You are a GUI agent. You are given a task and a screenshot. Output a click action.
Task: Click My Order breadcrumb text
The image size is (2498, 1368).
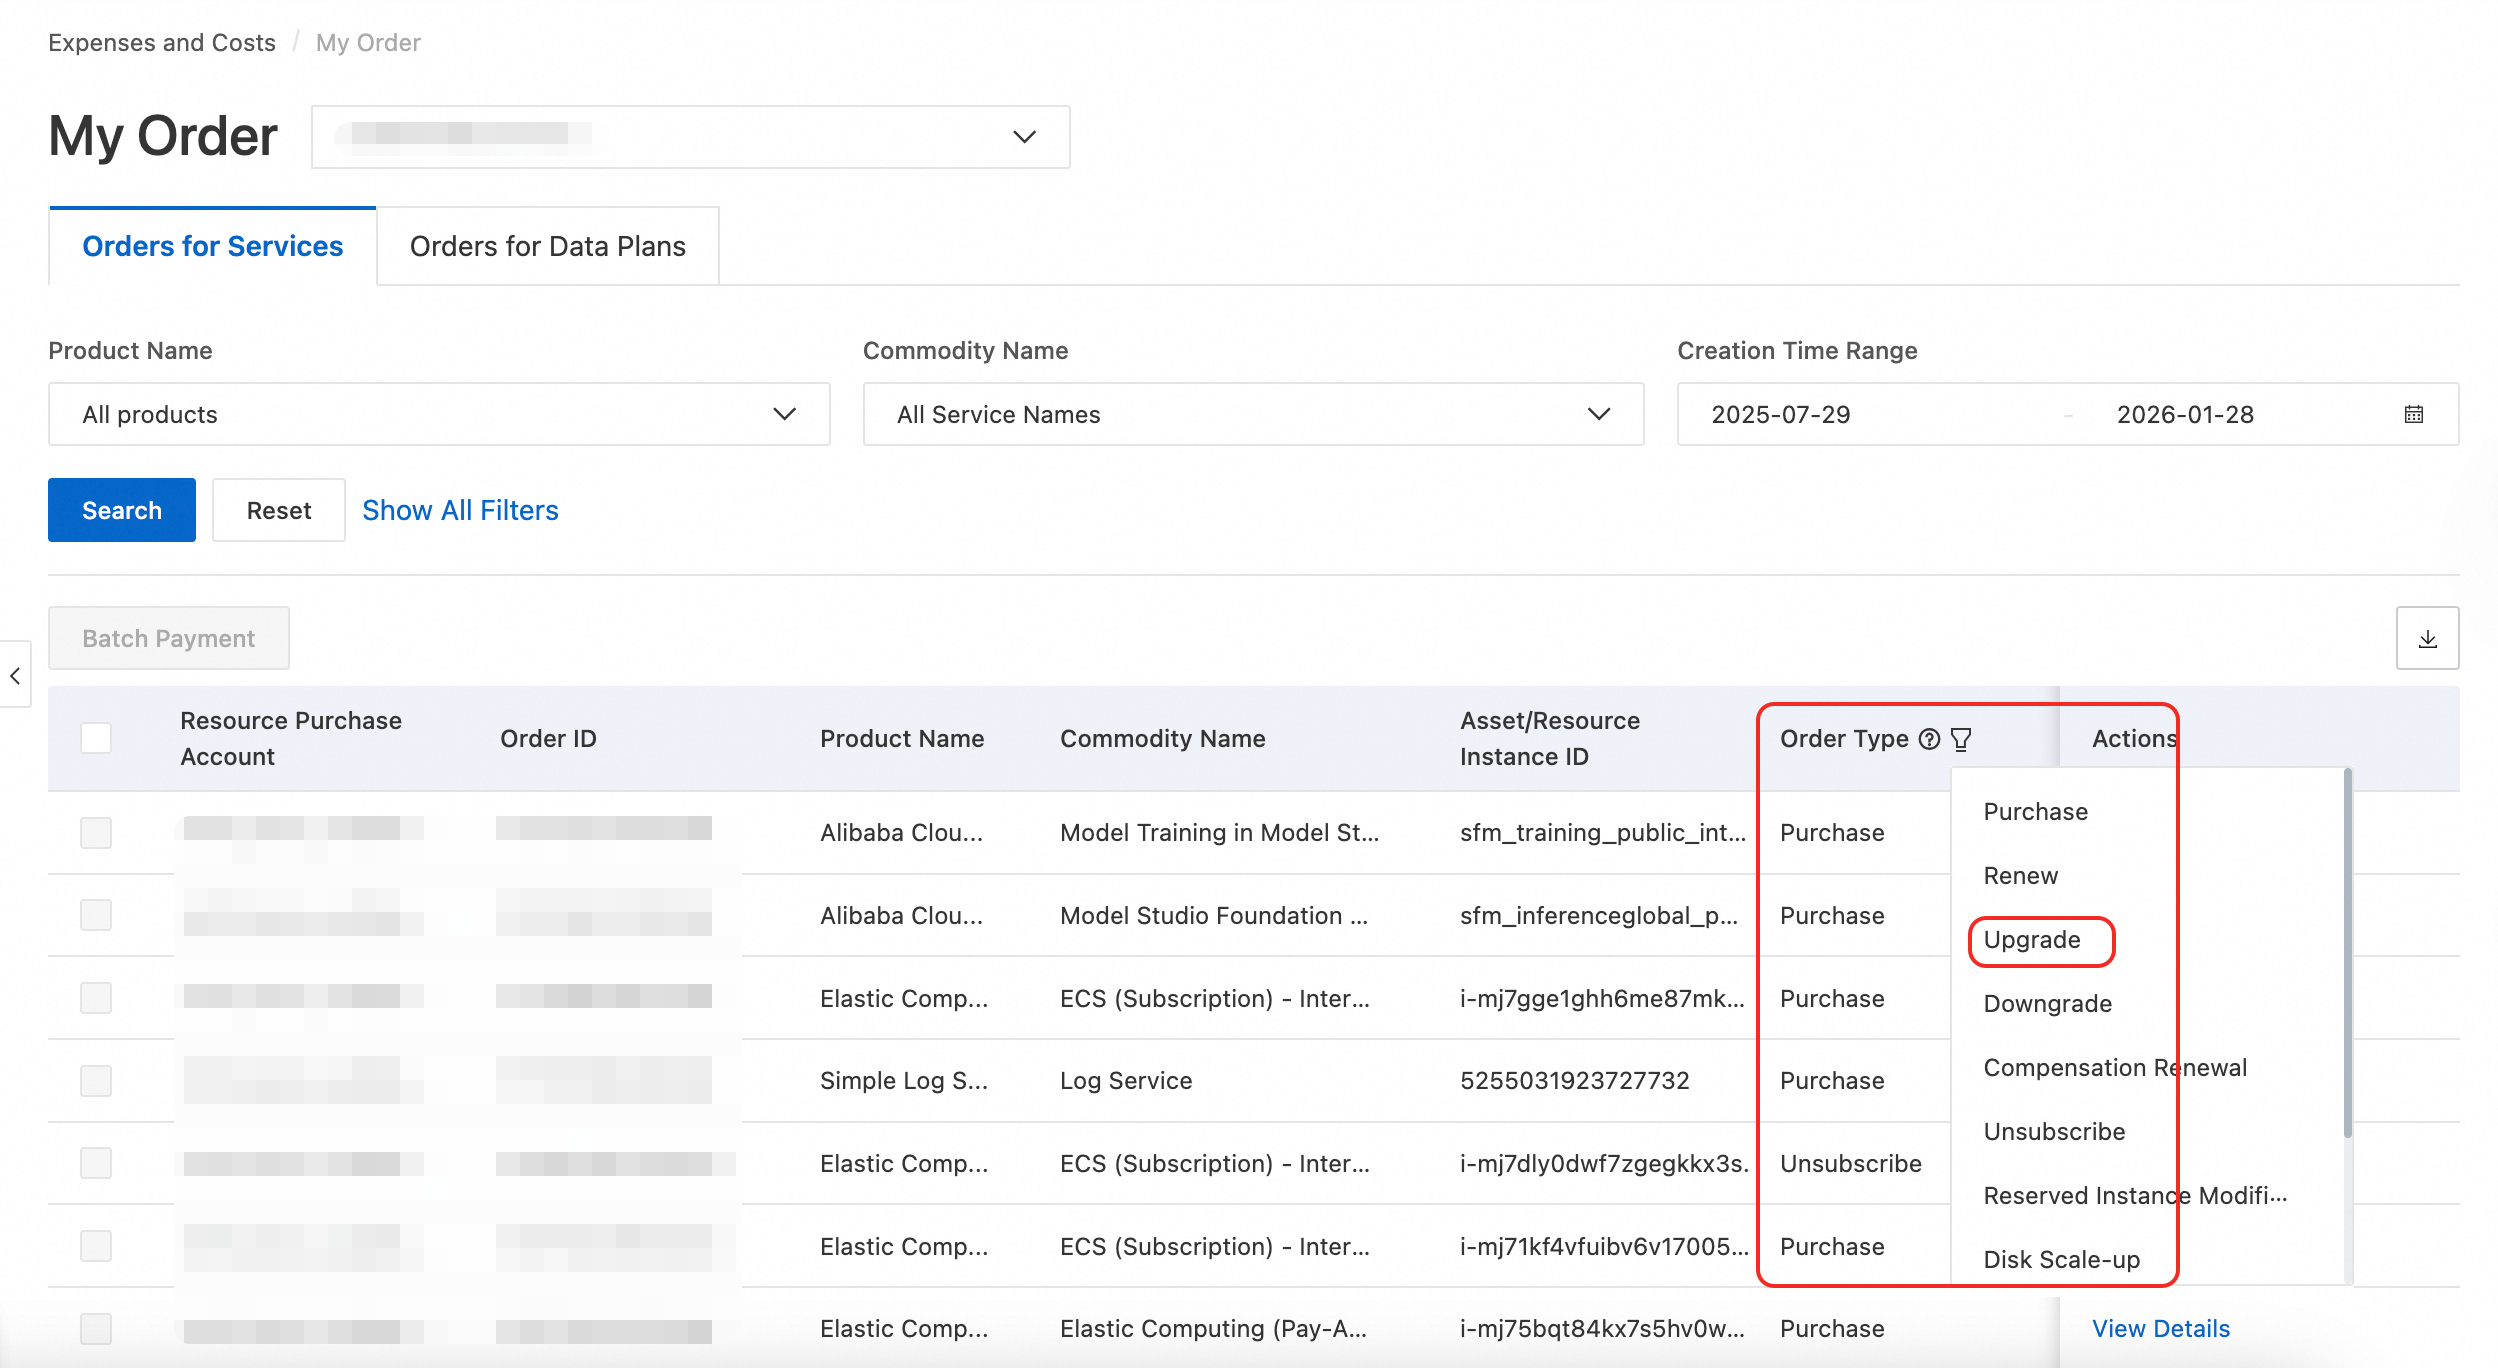pyautogui.click(x=368, y=42)
